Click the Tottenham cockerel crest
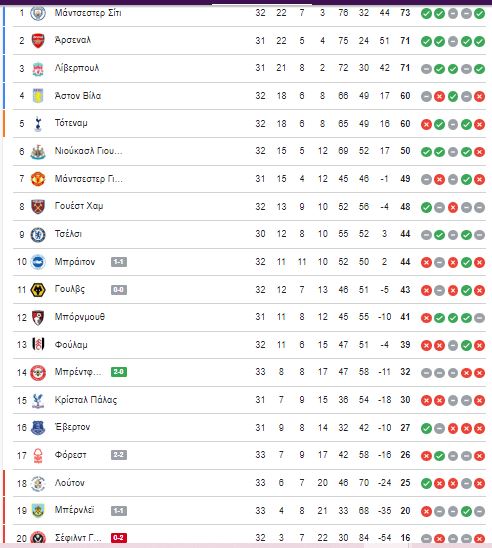The height and width of the screenshot is (548, 492). tap(38, 124)
